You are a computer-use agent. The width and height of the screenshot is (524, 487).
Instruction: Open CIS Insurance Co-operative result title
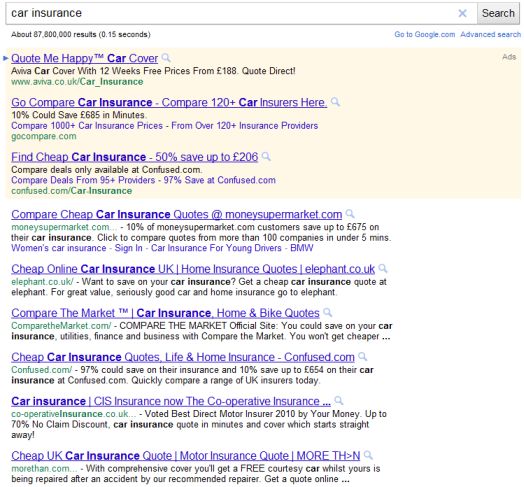[x=171, y=401]
